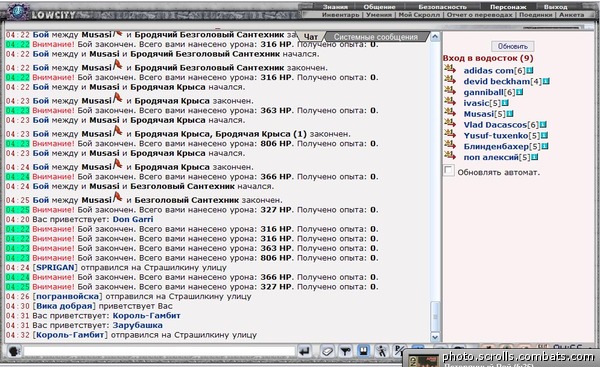Open info icon for ivasic
Viewport: 600px width, 367px height.
pos(505,103)
